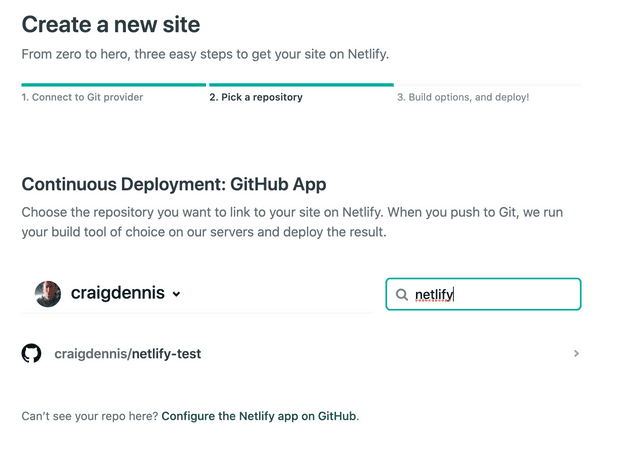Screen dimensions: 630x469
Task: Click the gray progress bar above step 3
Action: [x=489, y=85]
